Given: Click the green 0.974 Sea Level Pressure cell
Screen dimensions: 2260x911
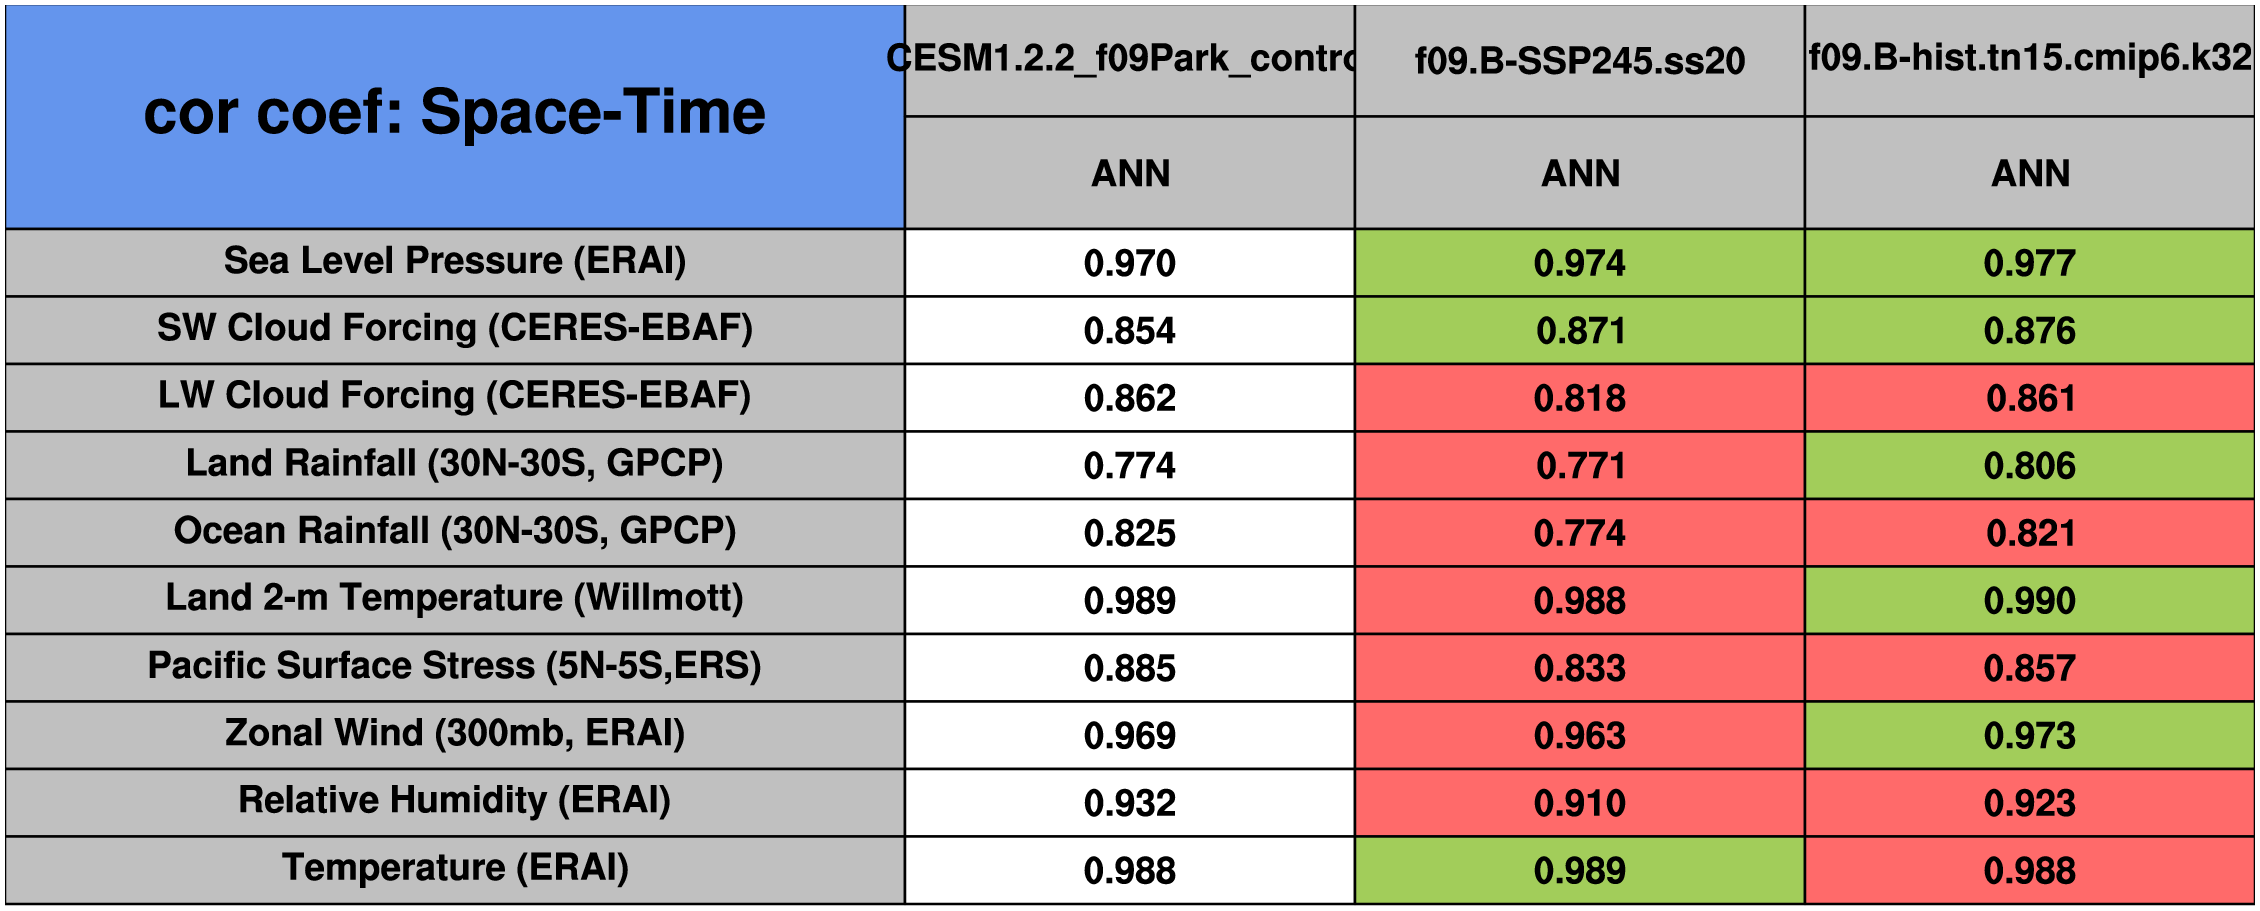Looking at the screenshot, I should [1579, 263].
